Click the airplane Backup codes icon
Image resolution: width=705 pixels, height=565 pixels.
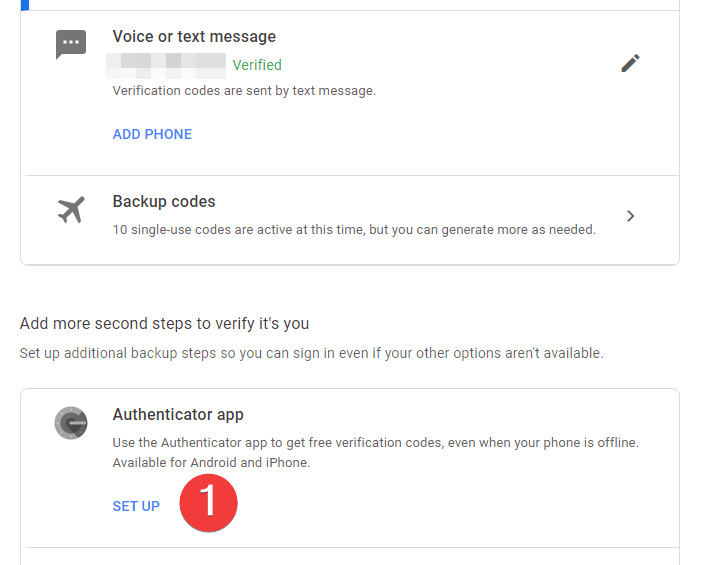(x=71, y=209)
